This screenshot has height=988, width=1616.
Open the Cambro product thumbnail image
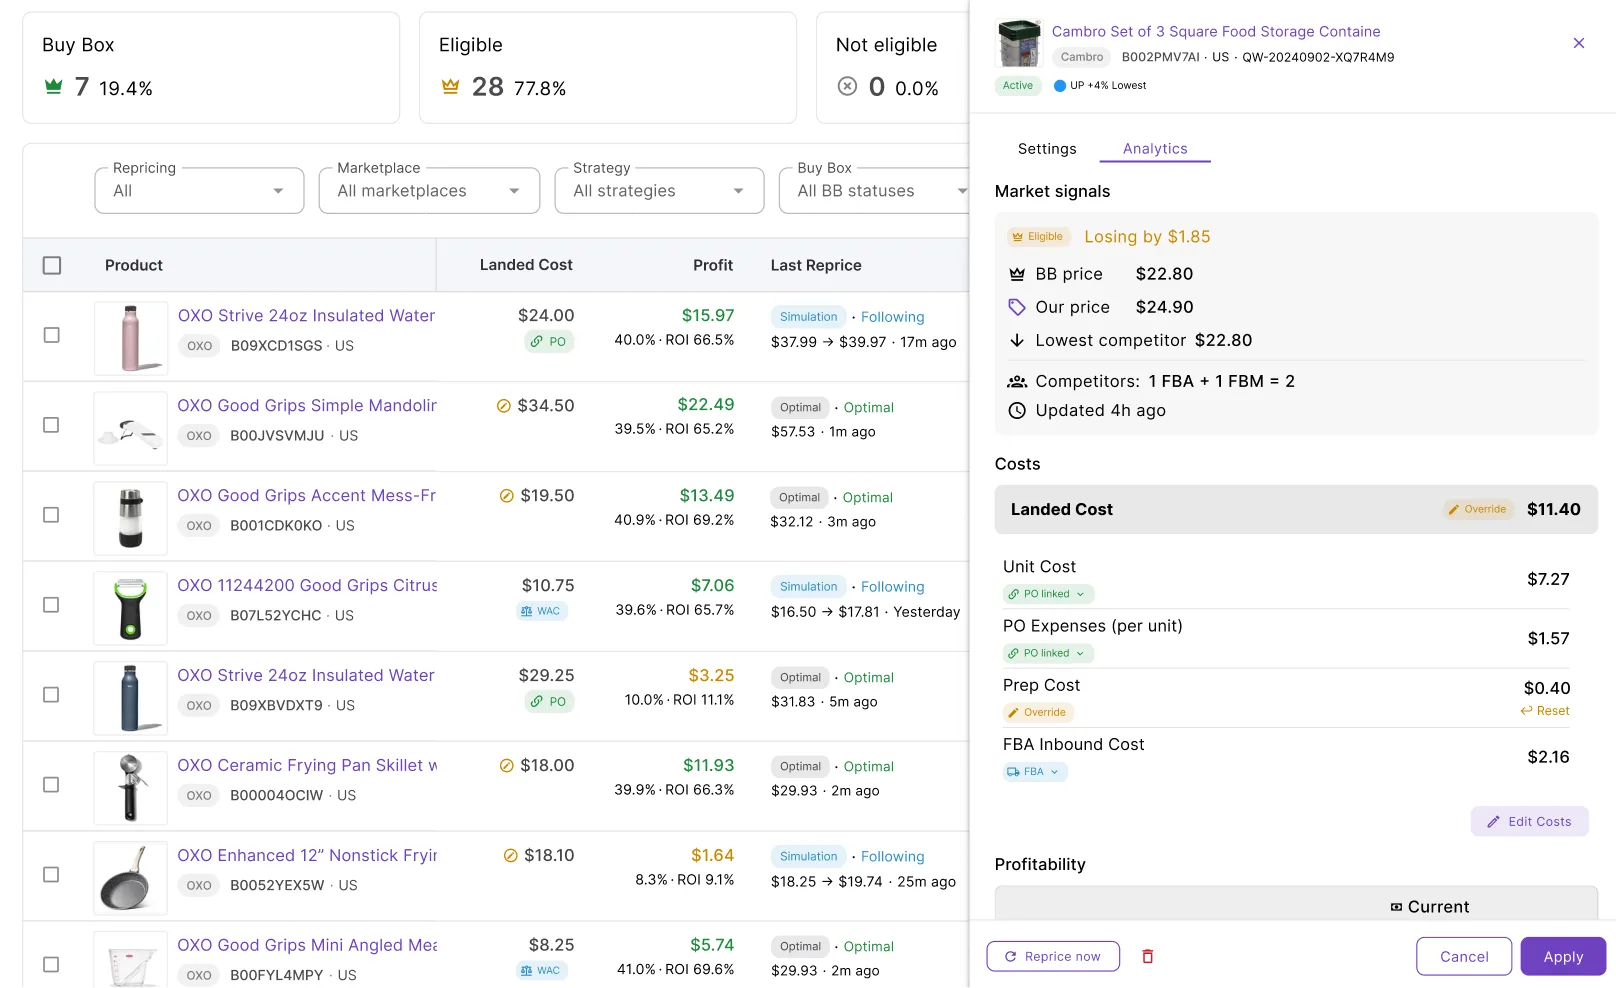[1019, 43]
